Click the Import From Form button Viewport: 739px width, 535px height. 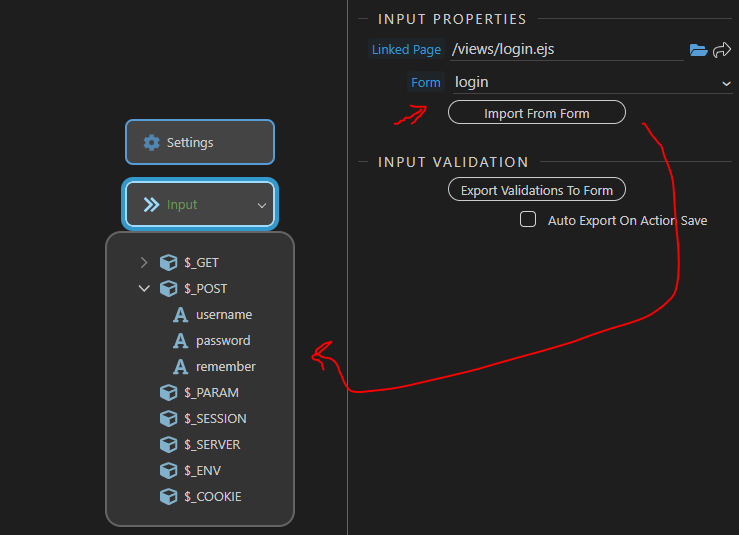[537, 113]
